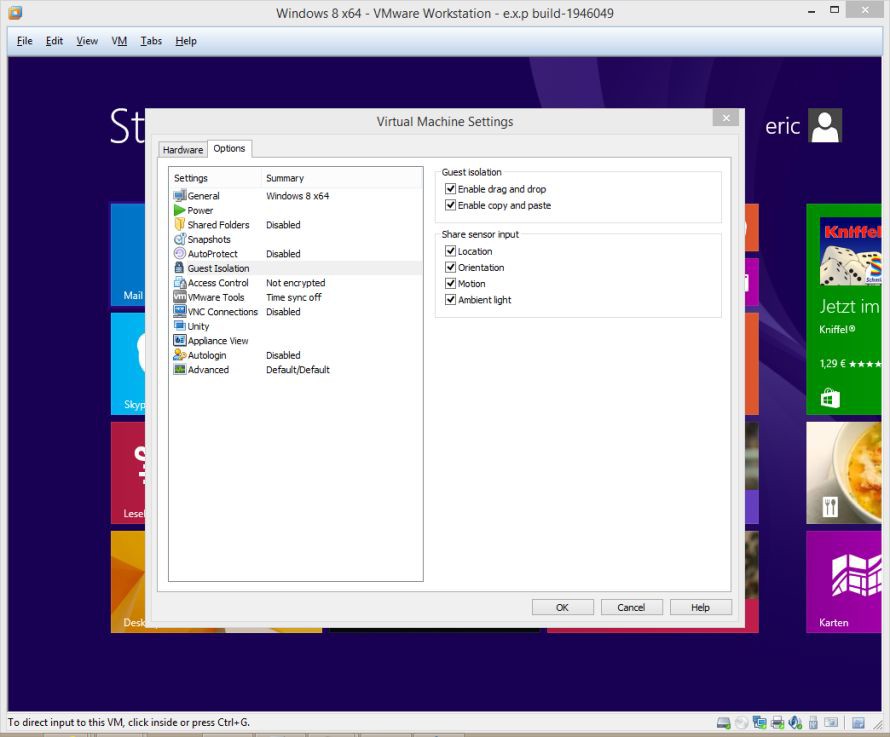Click 'Disabled' summary in Shared Folders row

point(283,225)
